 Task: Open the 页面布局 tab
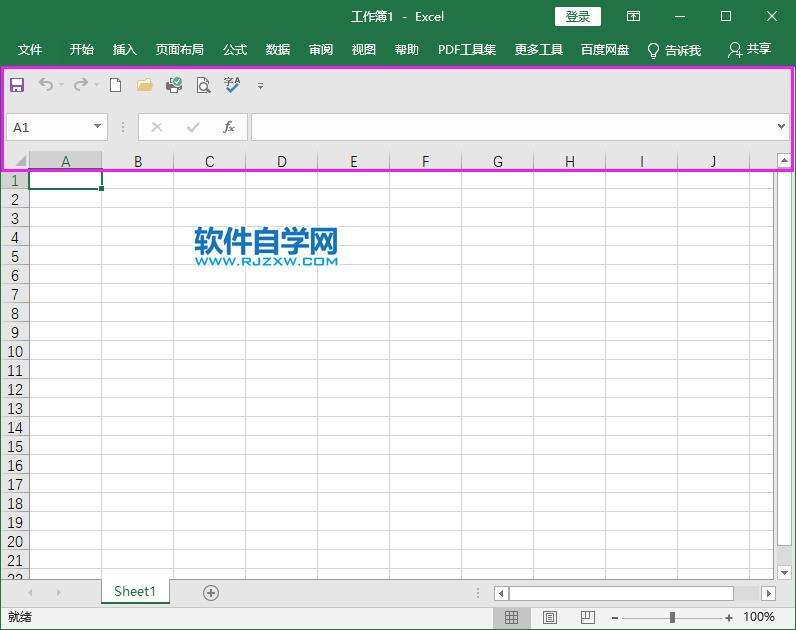(x=180, y=50)
